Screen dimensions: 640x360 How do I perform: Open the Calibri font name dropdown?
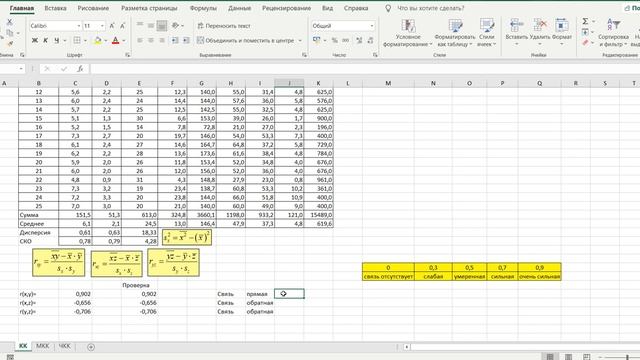coord(79,26)
